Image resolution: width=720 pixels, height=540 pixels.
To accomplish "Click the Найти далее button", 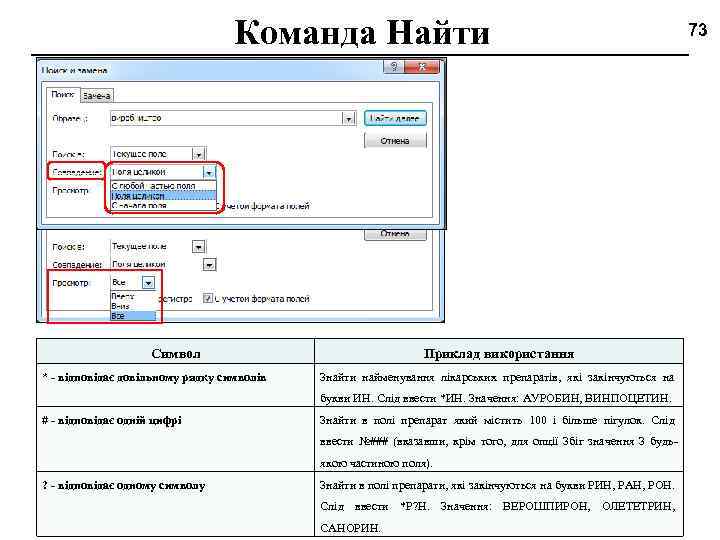I will pyautogui.click(x=395, y=118).
